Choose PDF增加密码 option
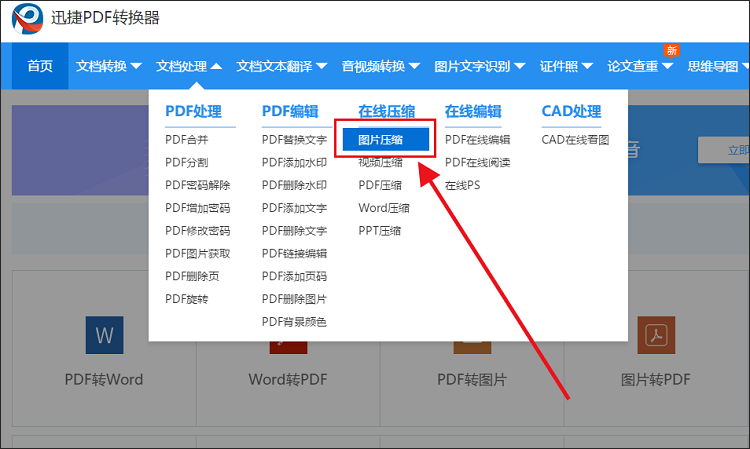Viewport: 750px width, 449px height. (198, 208)
